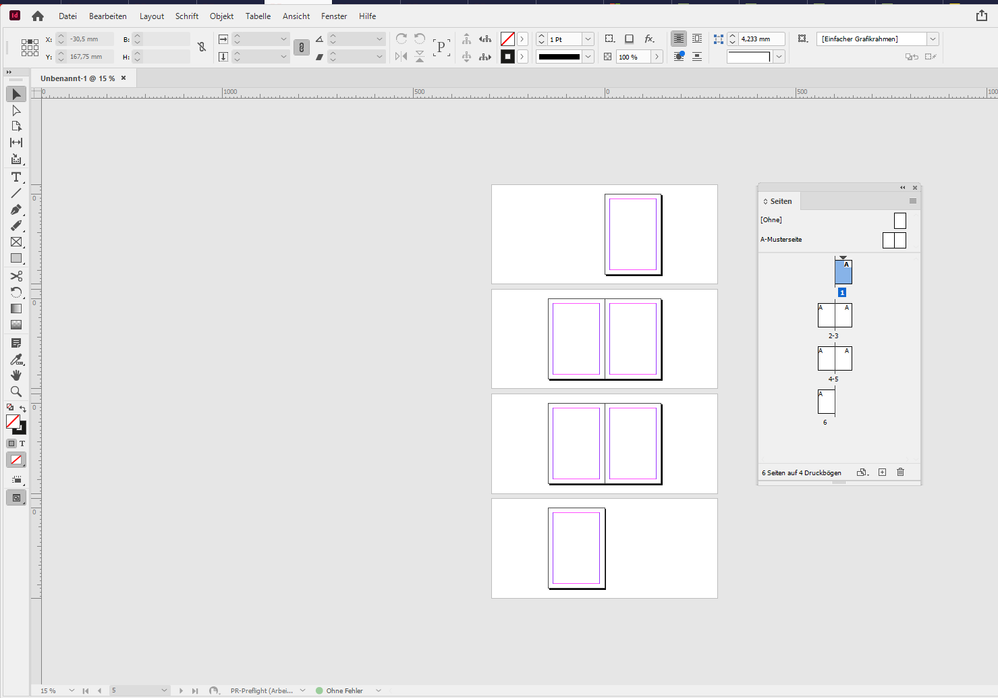Switch to the Unbenannt-1 document tab
998x698 pixels.
point(77,78)
